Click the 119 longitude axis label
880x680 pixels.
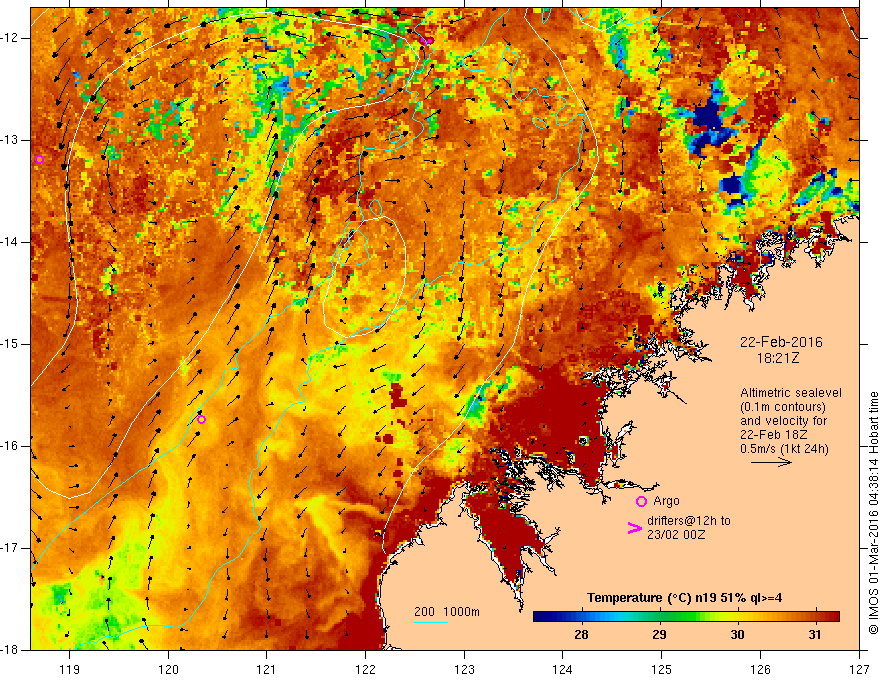coord(70,669)
